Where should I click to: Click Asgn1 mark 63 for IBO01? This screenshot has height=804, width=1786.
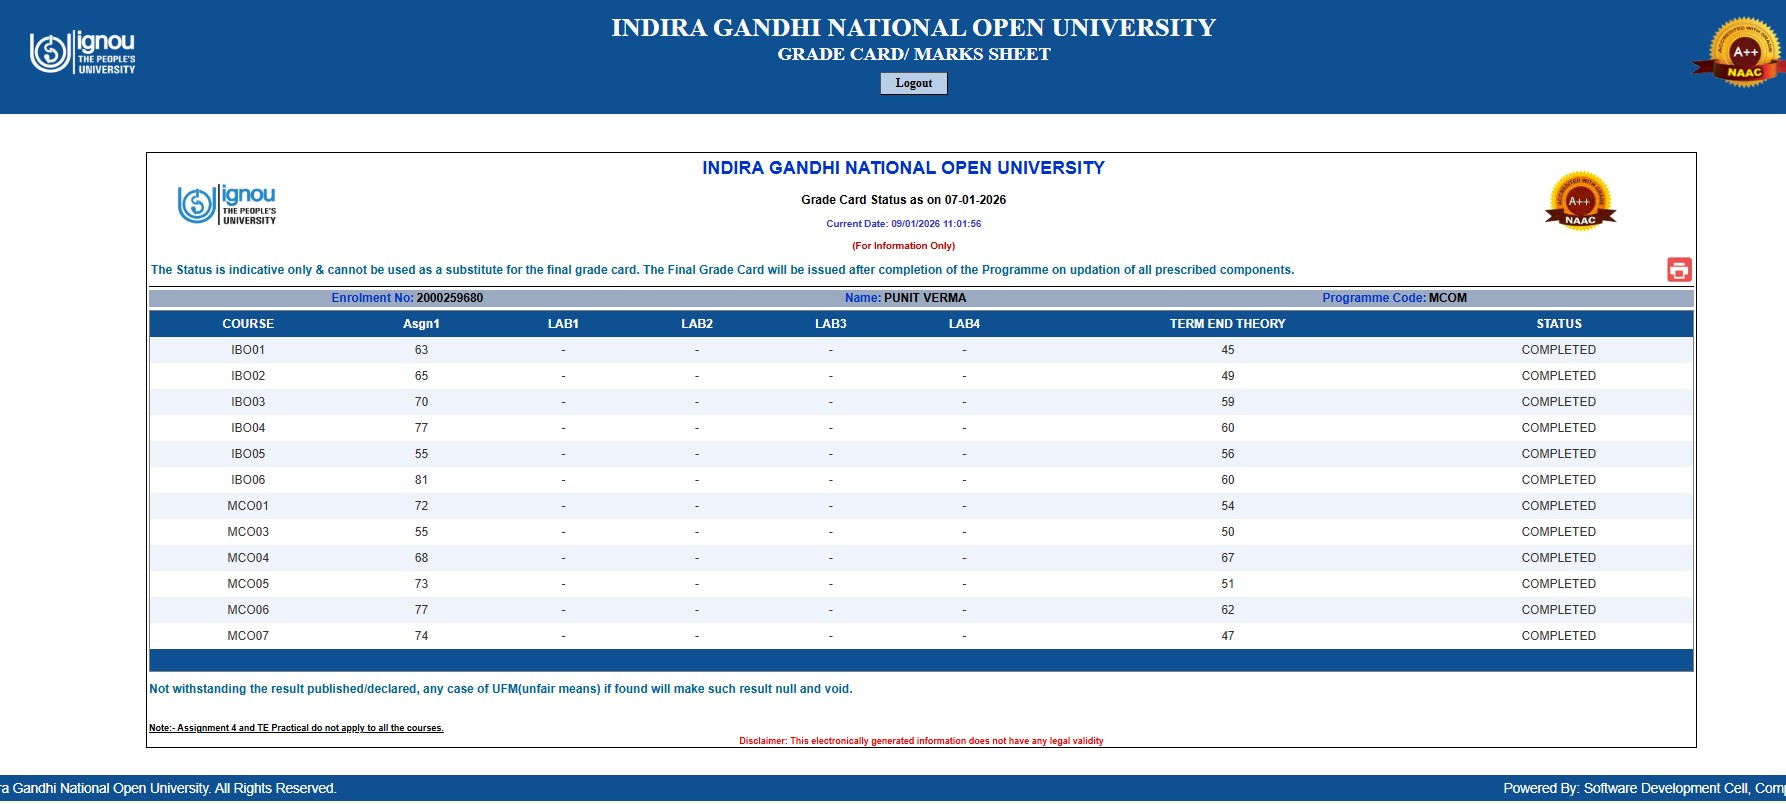(421, 350)
